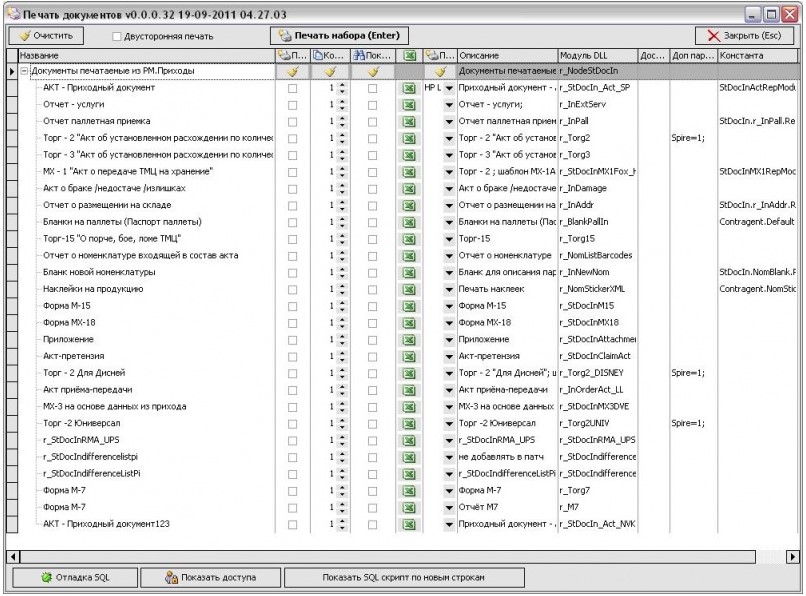Collapse the Документы печатаемые из РМ.Приходы tree node
This screenshot has height=596, width=806.
click(x=24, y=72)
